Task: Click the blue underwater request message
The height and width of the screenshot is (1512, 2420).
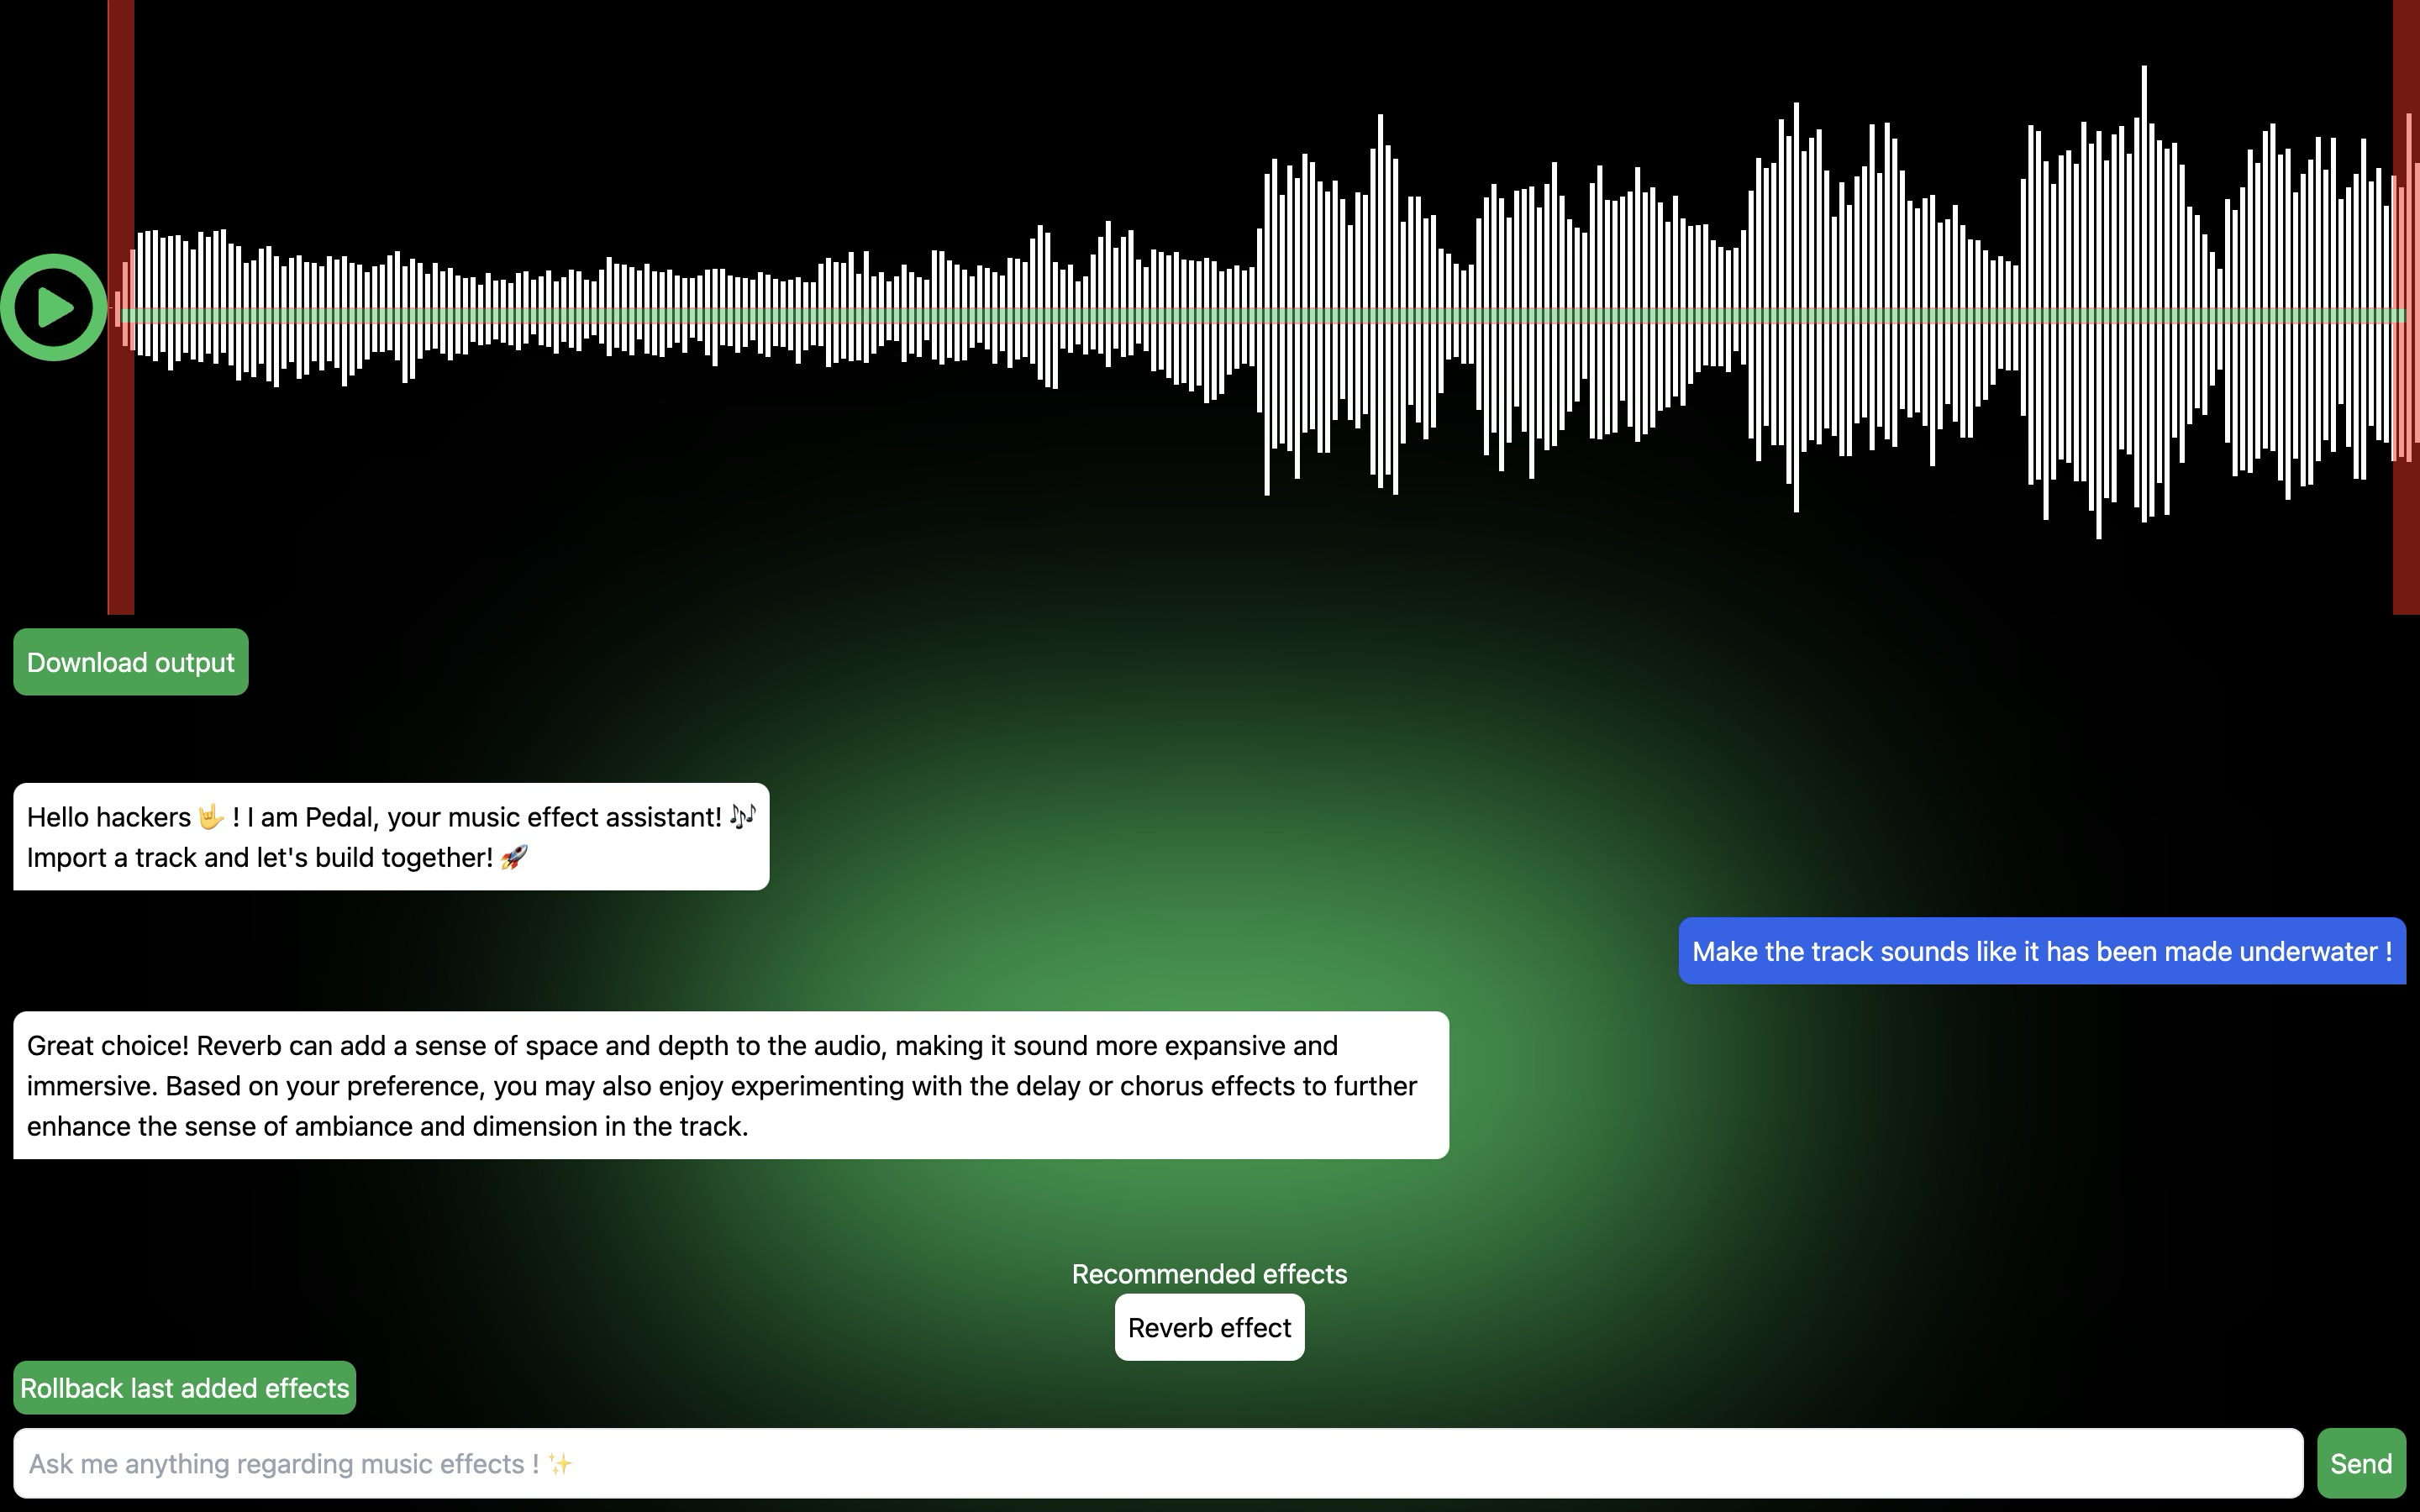Action: (x=2041, y=951)
